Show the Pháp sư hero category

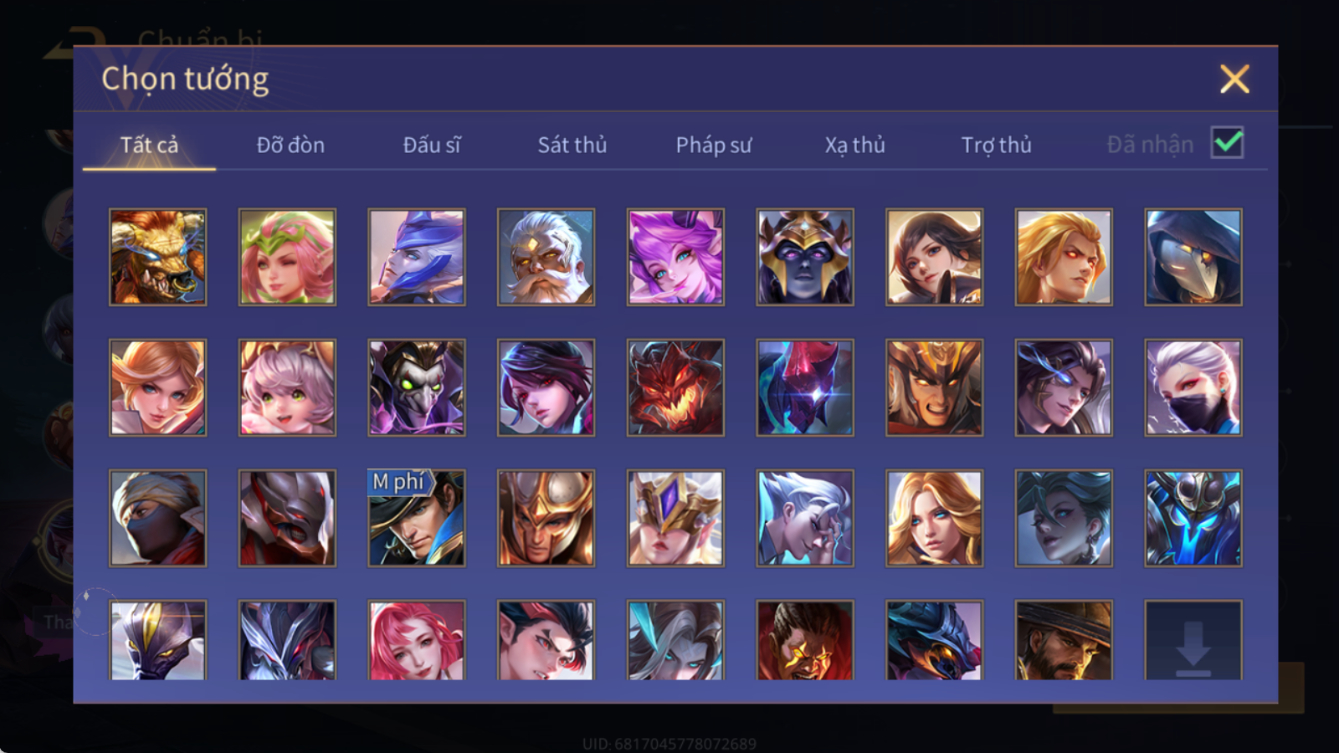(x=713, y=145)
